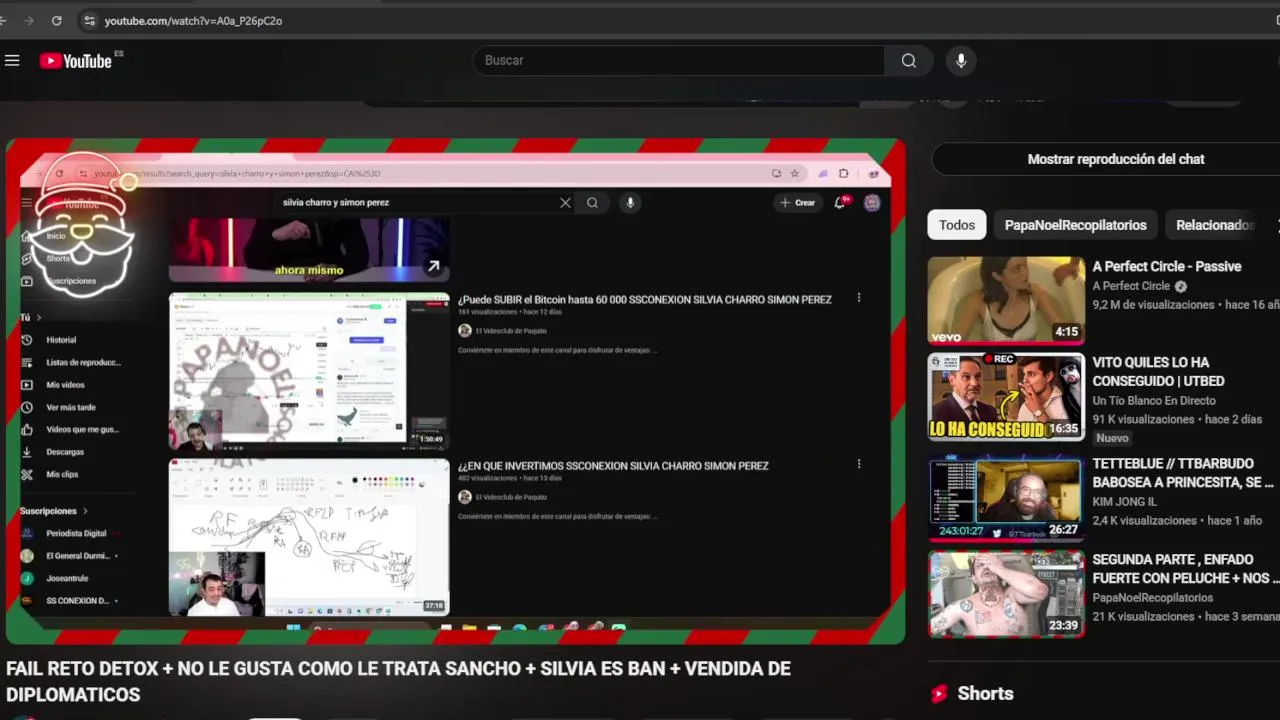Click the 91 K visualizaciones text
This screenshot has height=720, width=1280.
[x=1145, y=419]
